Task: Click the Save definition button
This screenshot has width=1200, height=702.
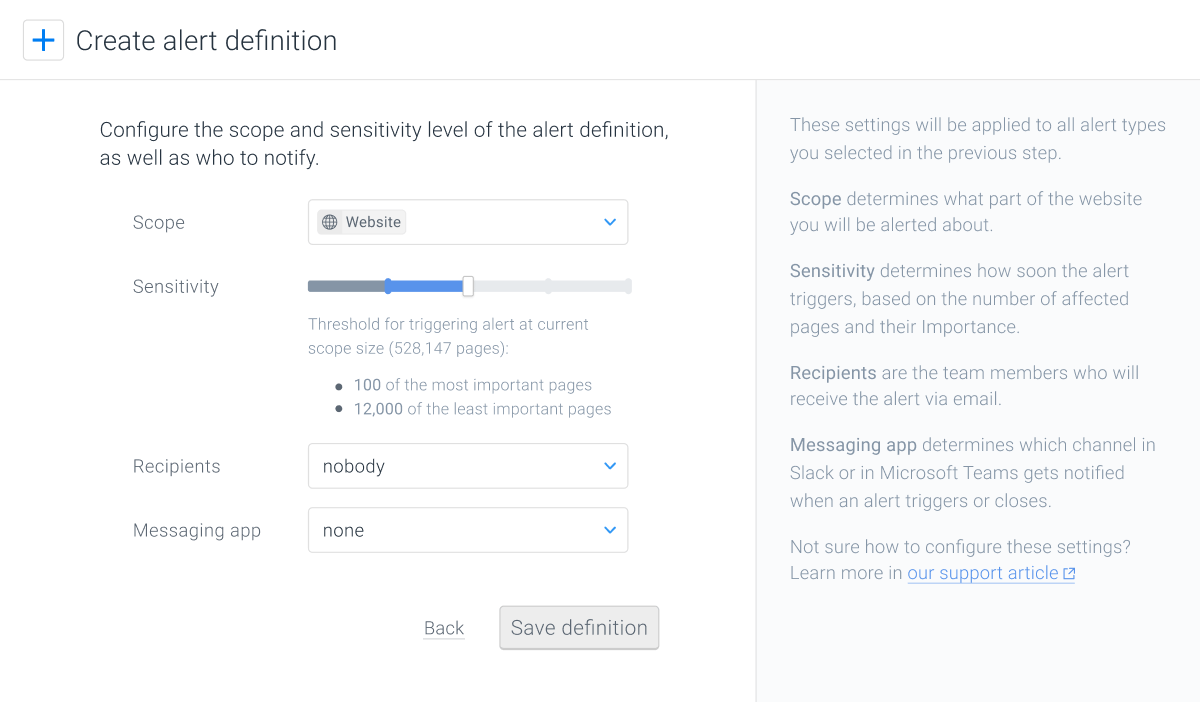Action: pos(579,628)
